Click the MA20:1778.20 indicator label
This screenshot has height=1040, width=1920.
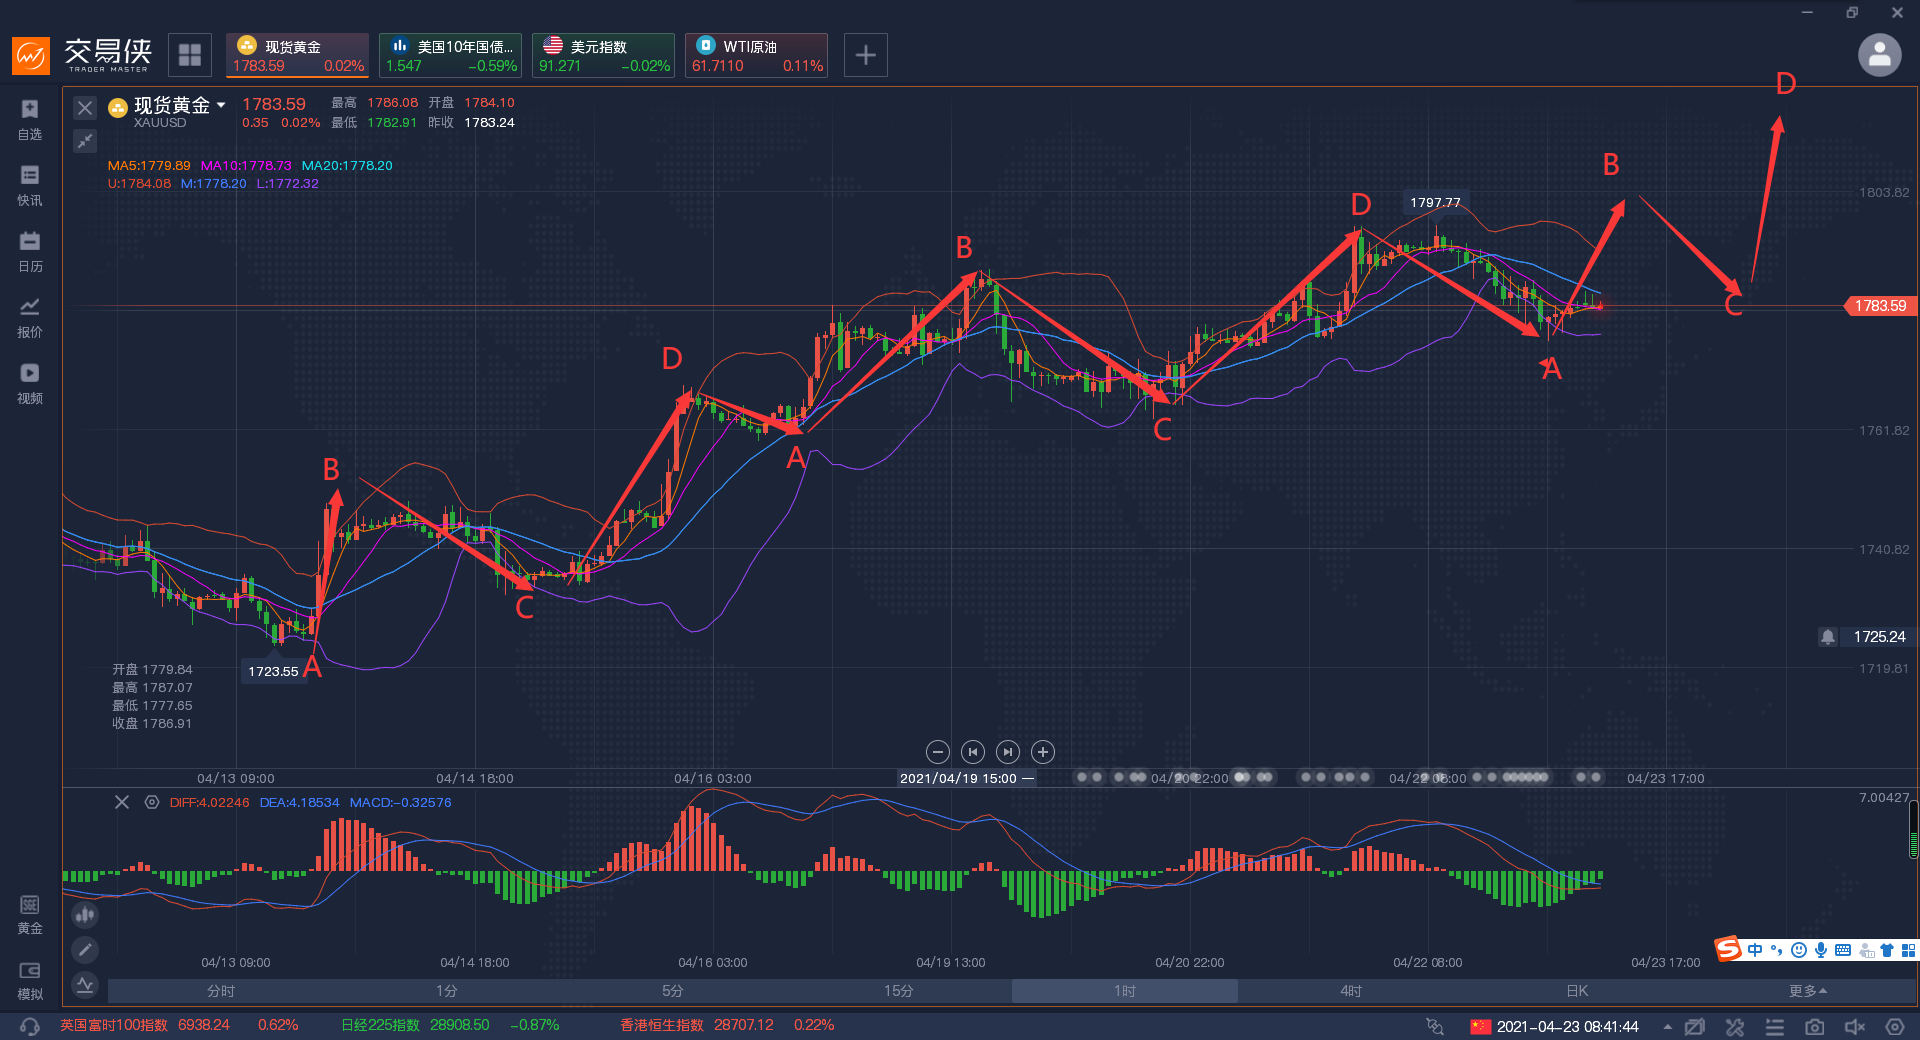coord(347,166)
